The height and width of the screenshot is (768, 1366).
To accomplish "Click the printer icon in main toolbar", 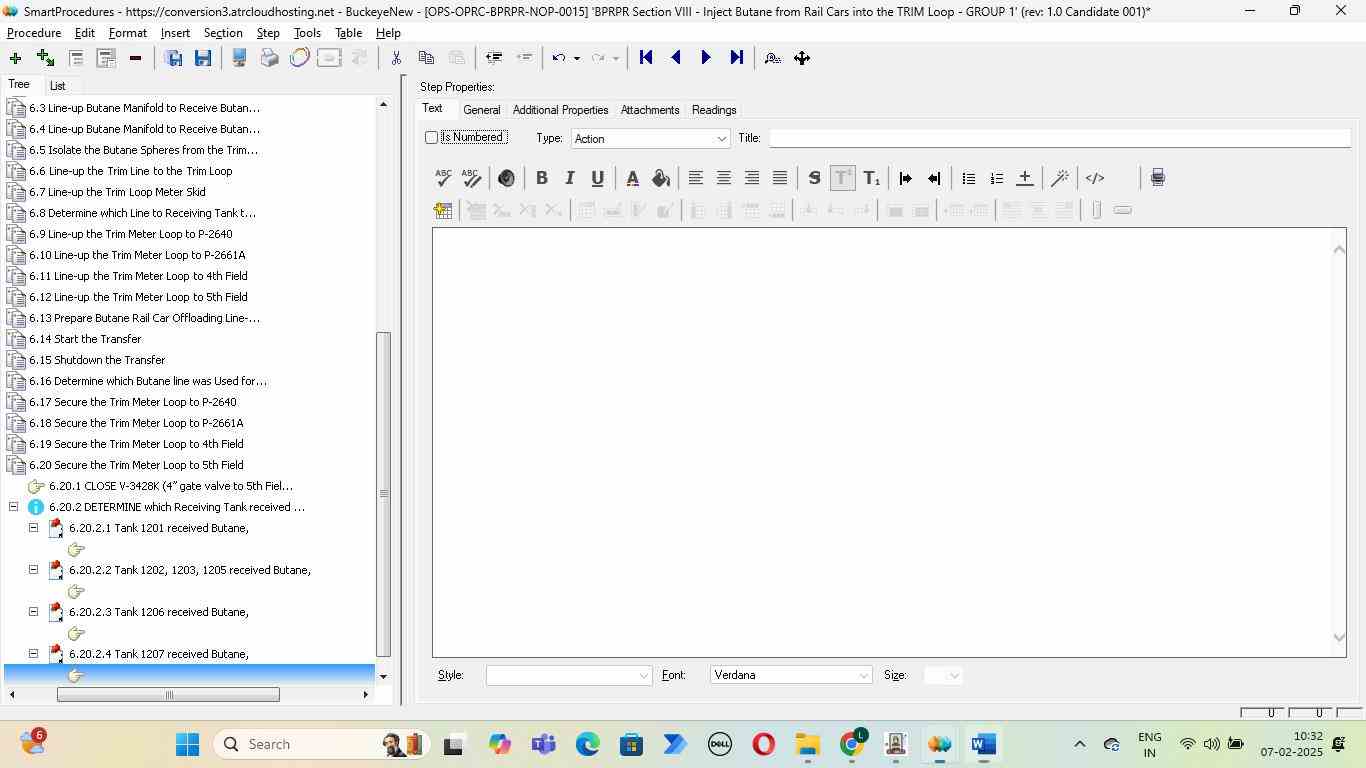I will point(269,58).
